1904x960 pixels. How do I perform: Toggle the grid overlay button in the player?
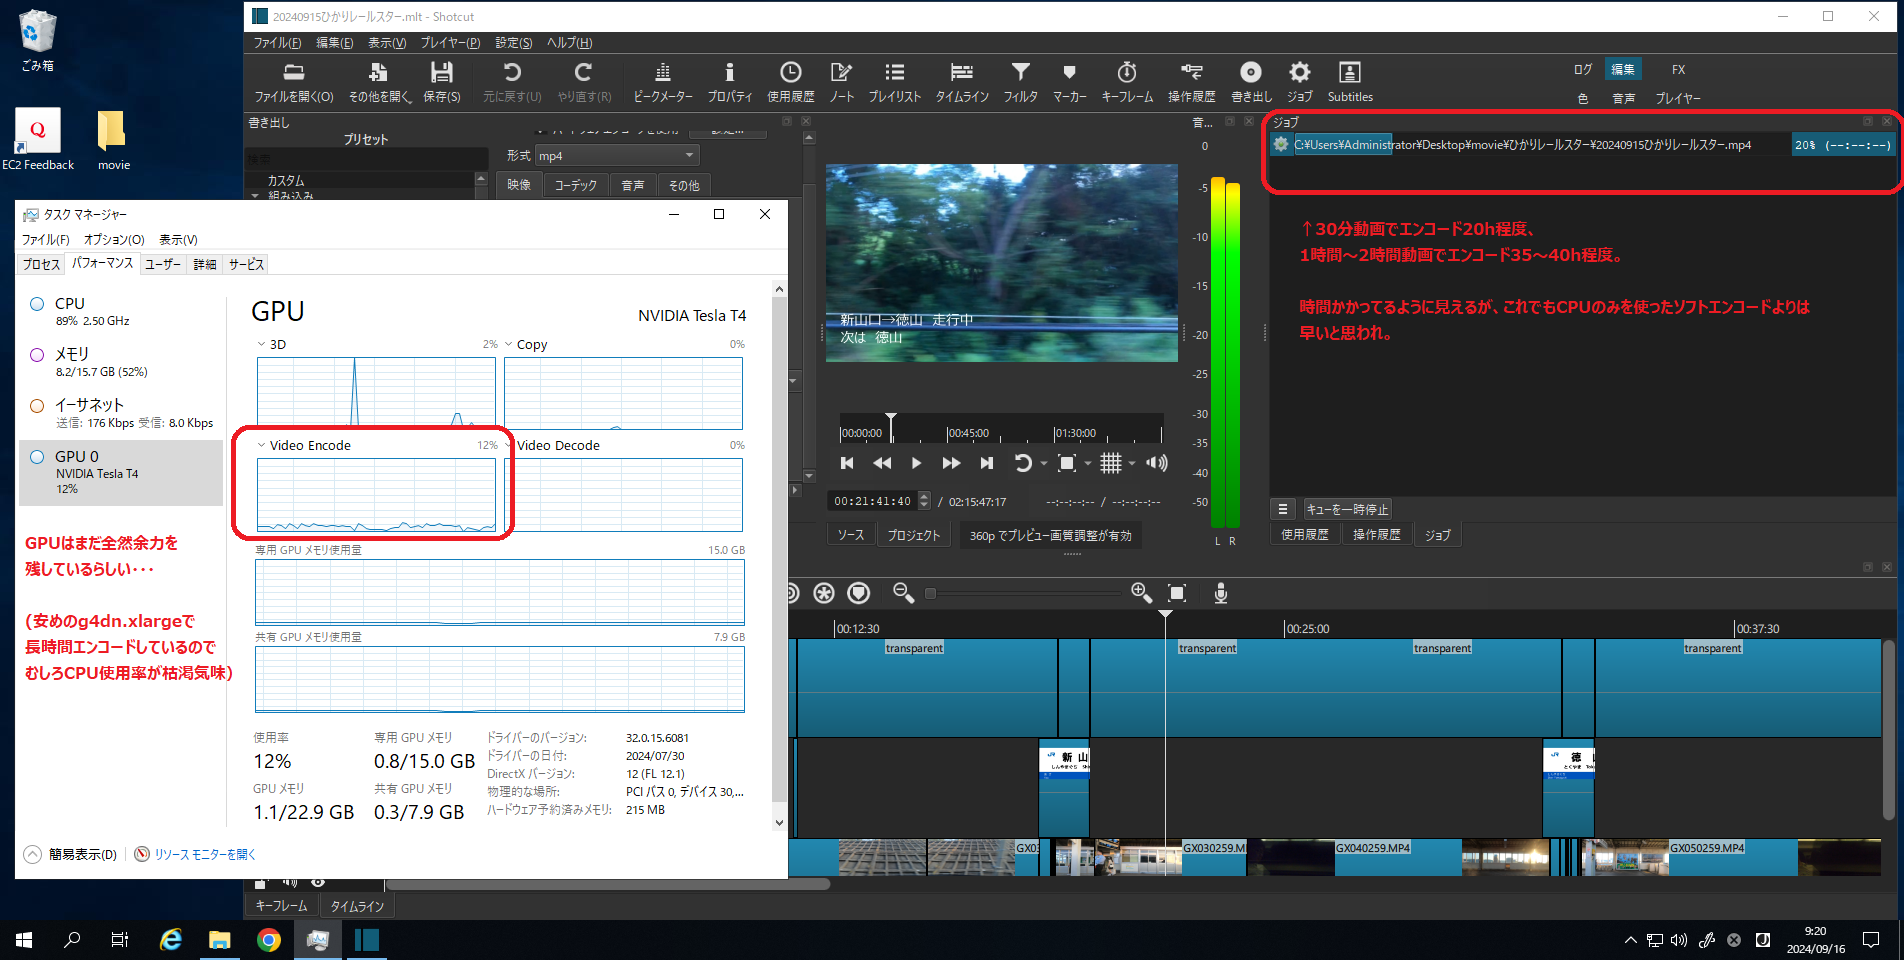[x=1111, y=462]
